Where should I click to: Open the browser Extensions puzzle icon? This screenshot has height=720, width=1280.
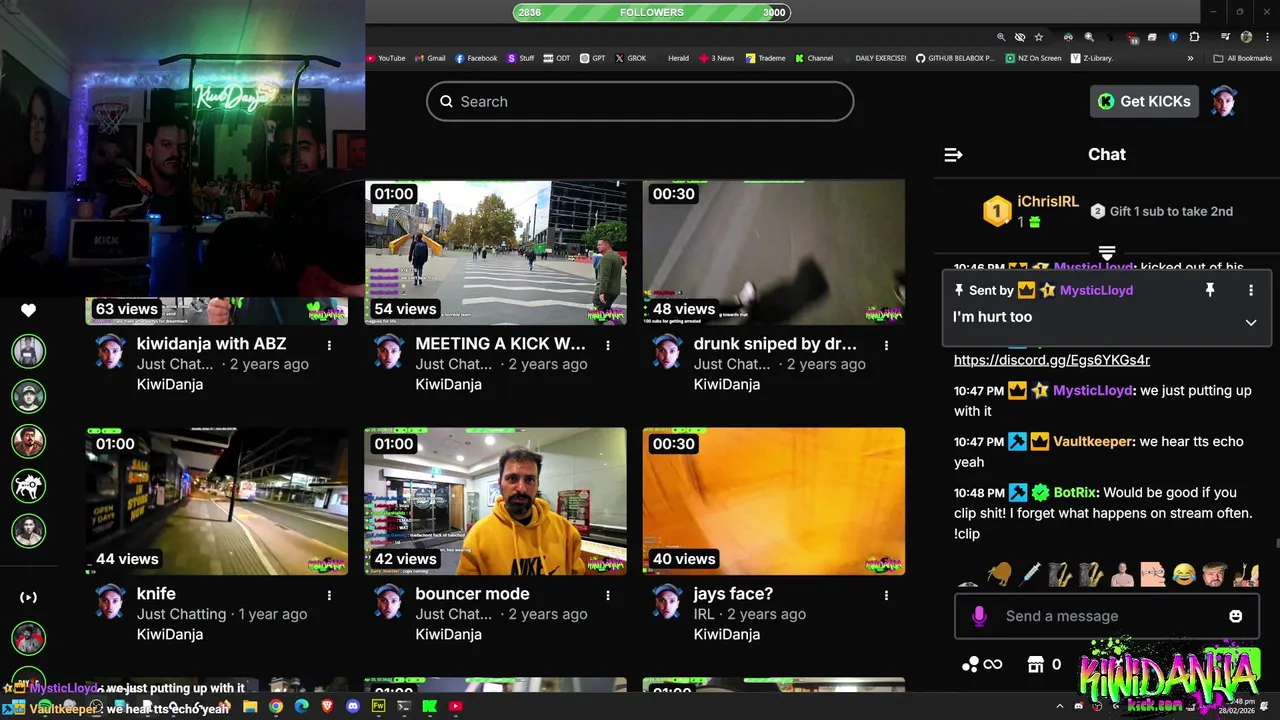click(1194, 37)
